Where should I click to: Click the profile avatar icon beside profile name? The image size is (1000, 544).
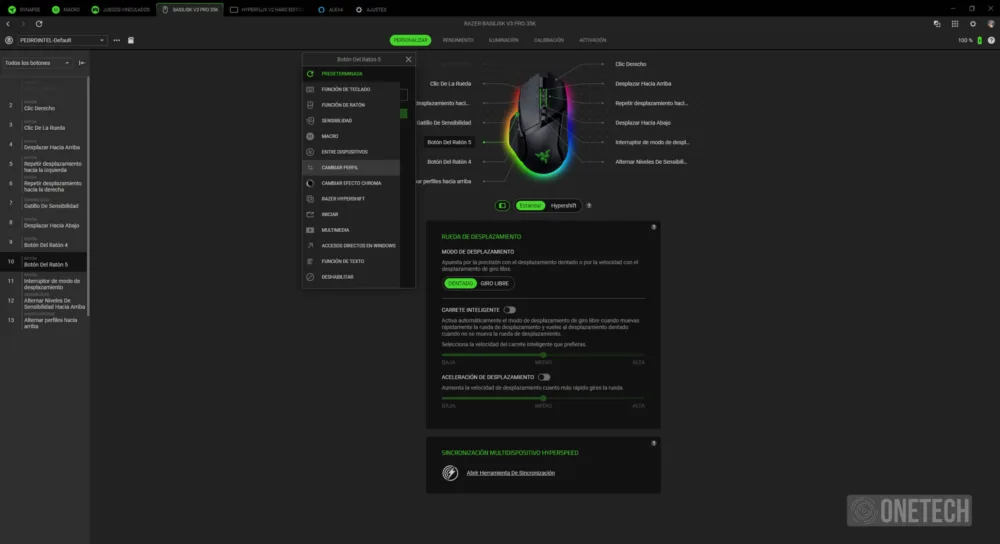pos(9,40)
